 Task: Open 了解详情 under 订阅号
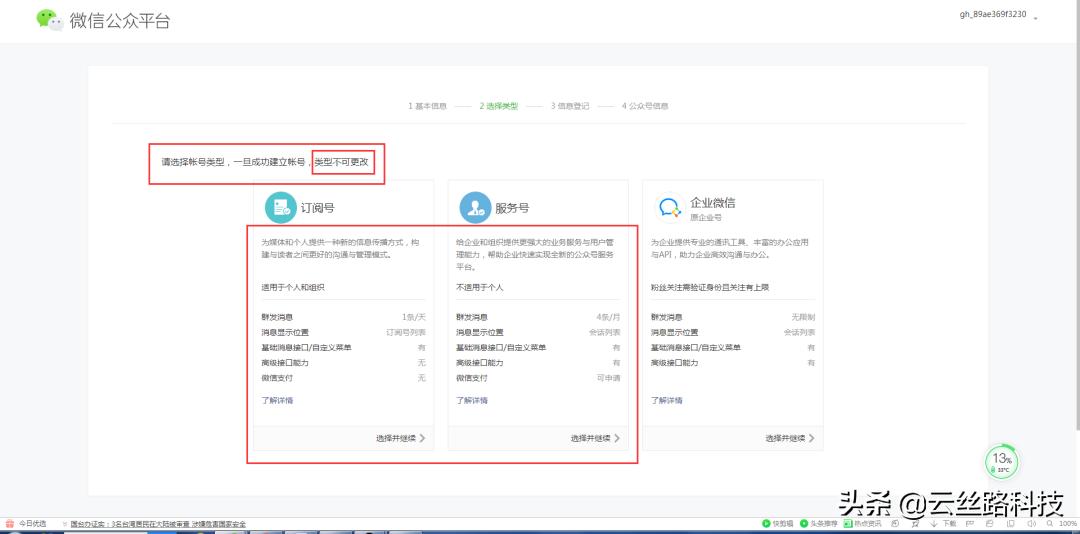pos(278,400)
